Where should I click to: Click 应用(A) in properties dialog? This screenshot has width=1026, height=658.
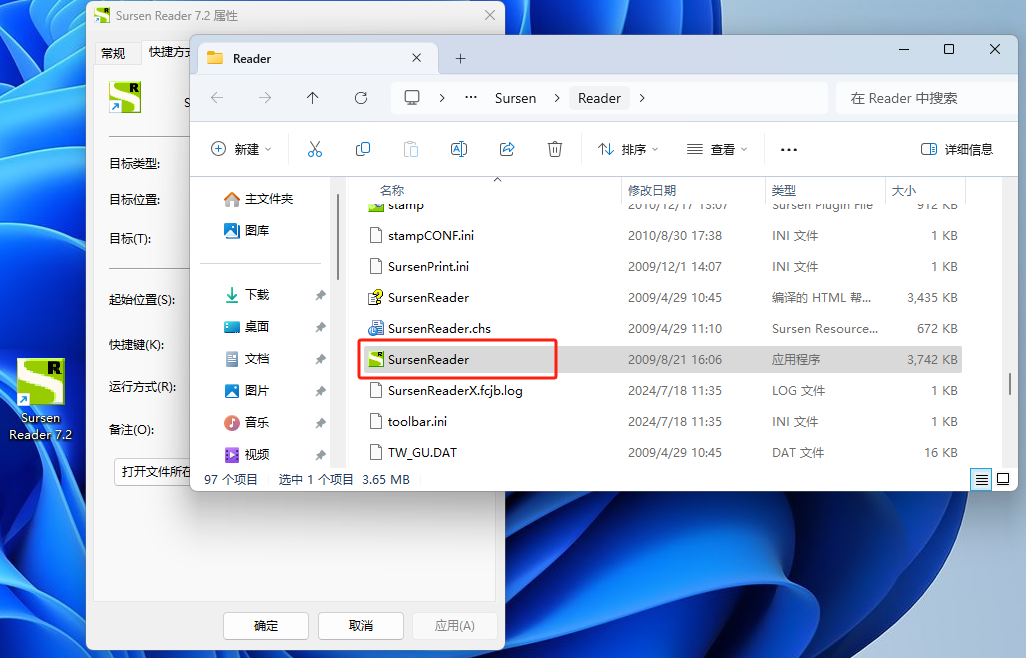point(455,626)
